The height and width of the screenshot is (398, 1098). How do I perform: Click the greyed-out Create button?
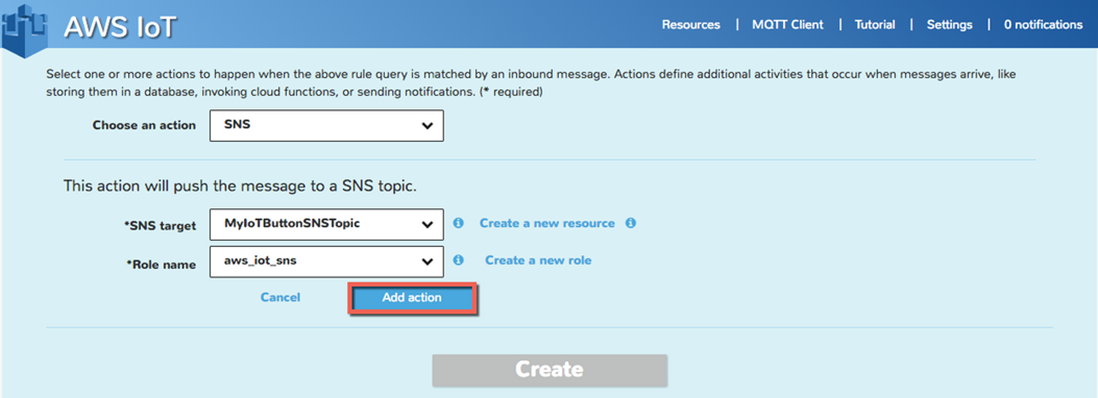[x=550, y=370]
